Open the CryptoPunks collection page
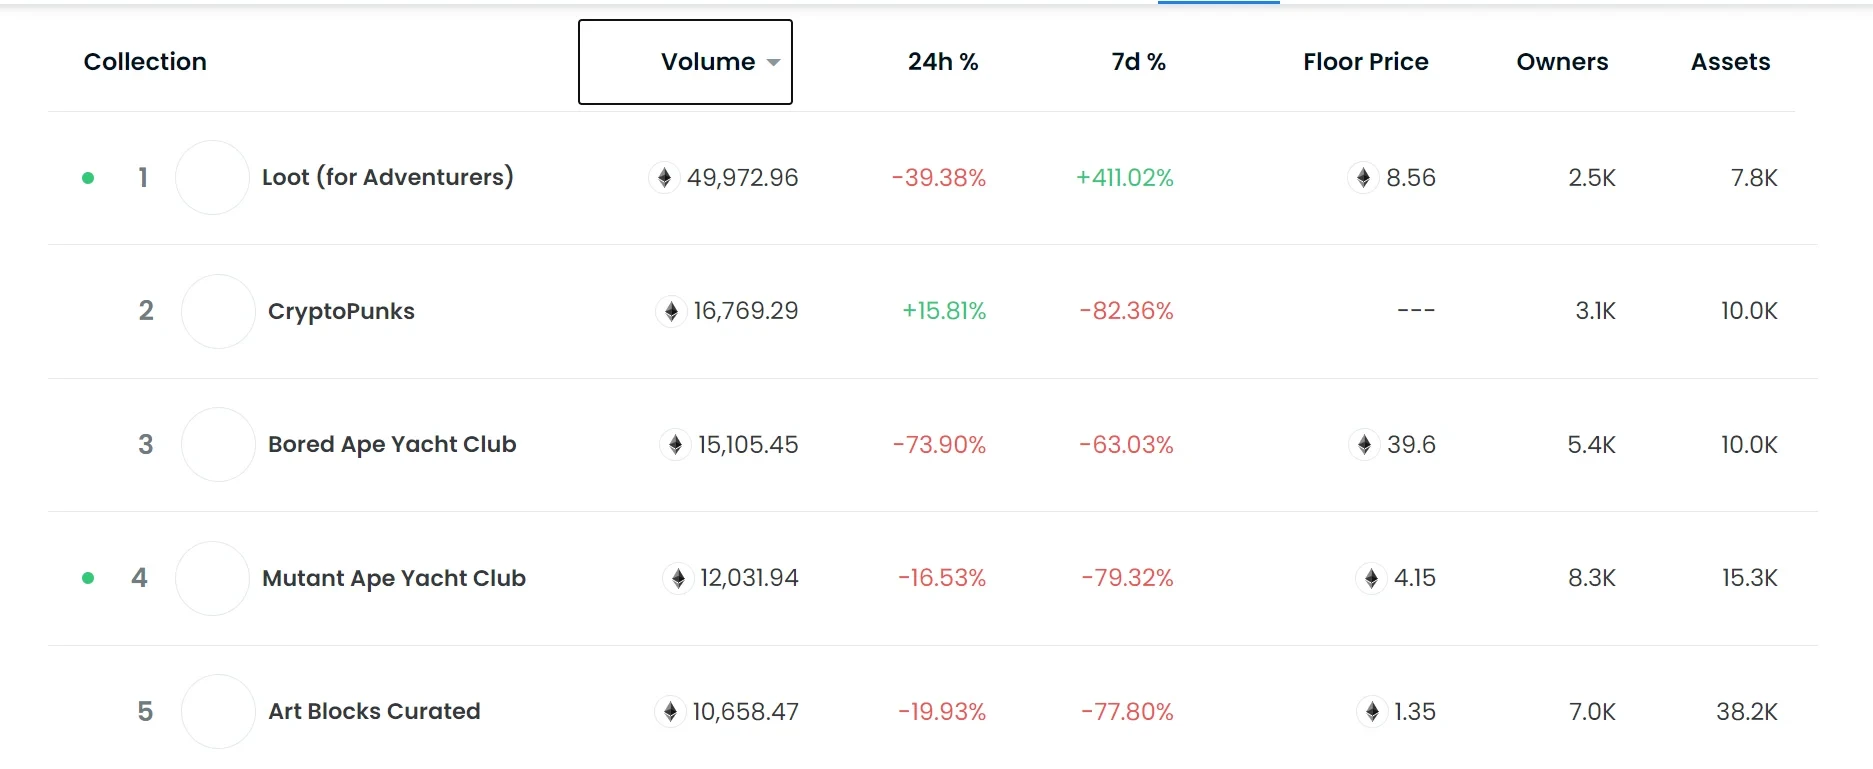The image size is (1873, 769). pos(341,311)
